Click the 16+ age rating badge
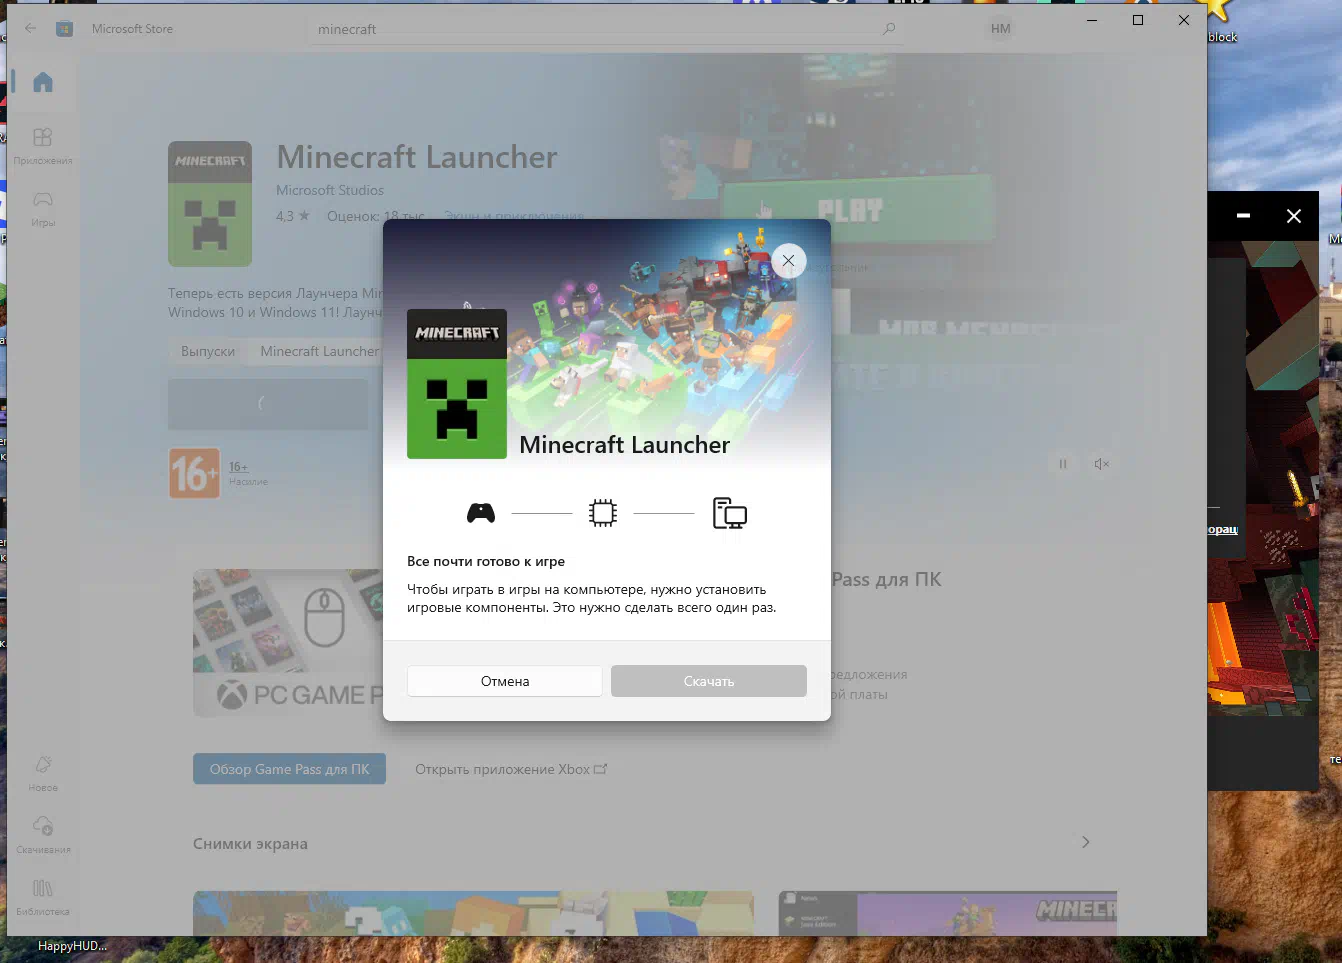 [194, 473]
